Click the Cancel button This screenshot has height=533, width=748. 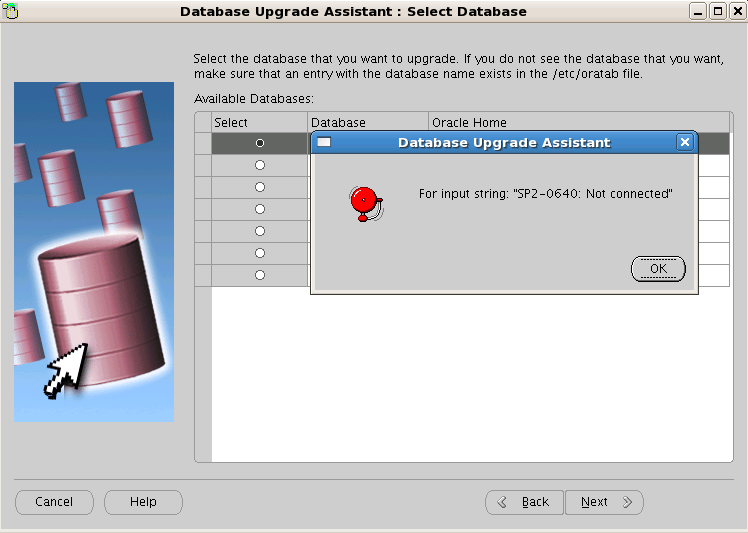tap(54, 502)
